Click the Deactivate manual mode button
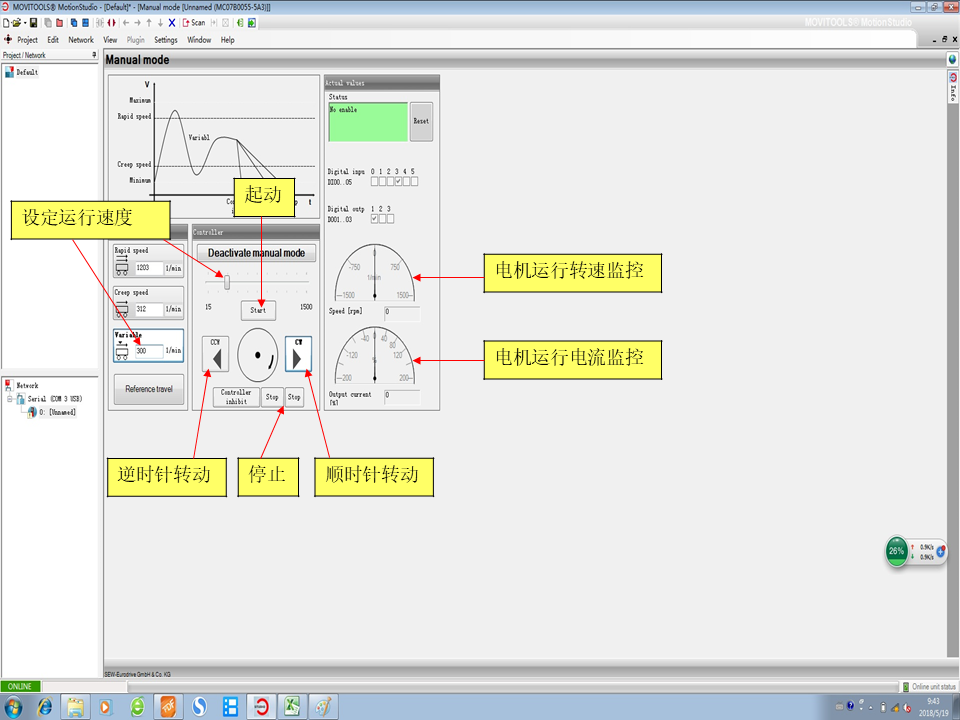Viewport: 960px width, 720px height. [256, 253]
